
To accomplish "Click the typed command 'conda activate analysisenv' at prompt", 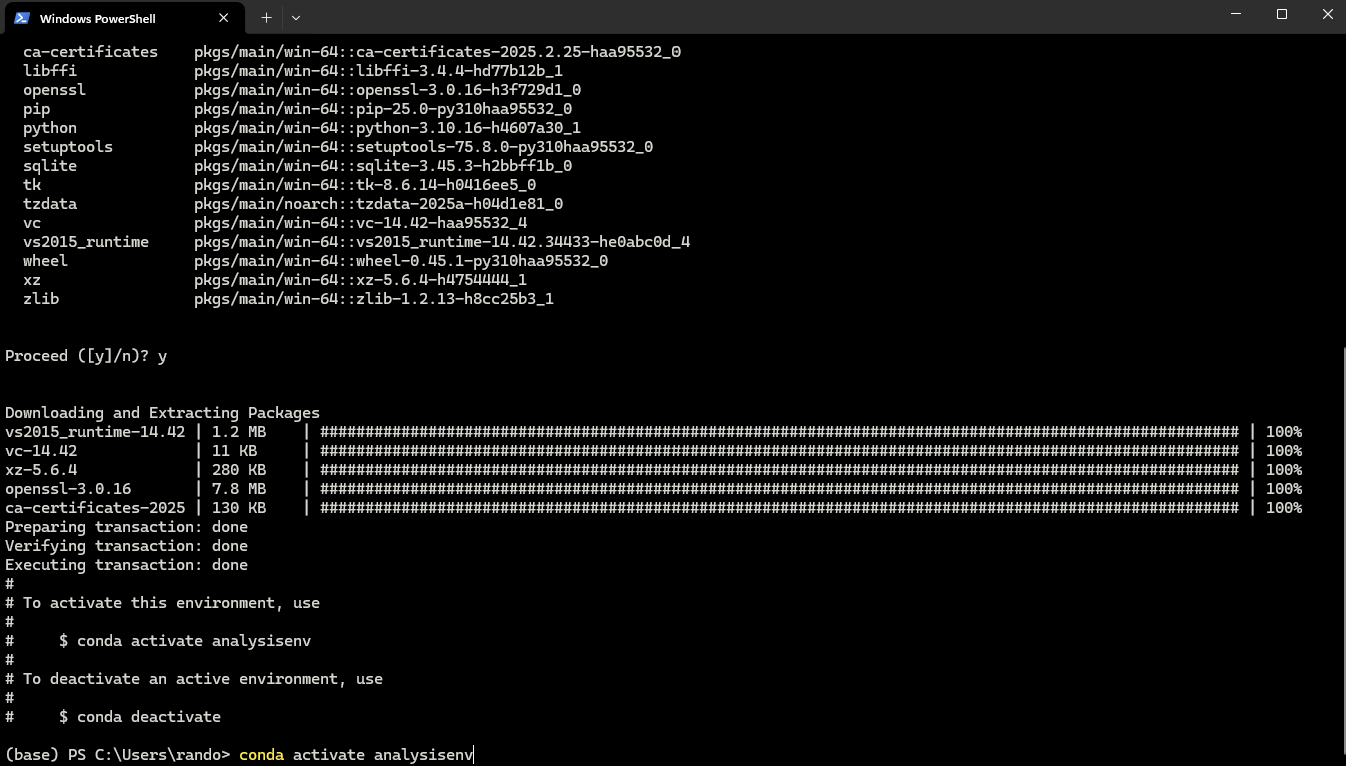I will (355, 754).
